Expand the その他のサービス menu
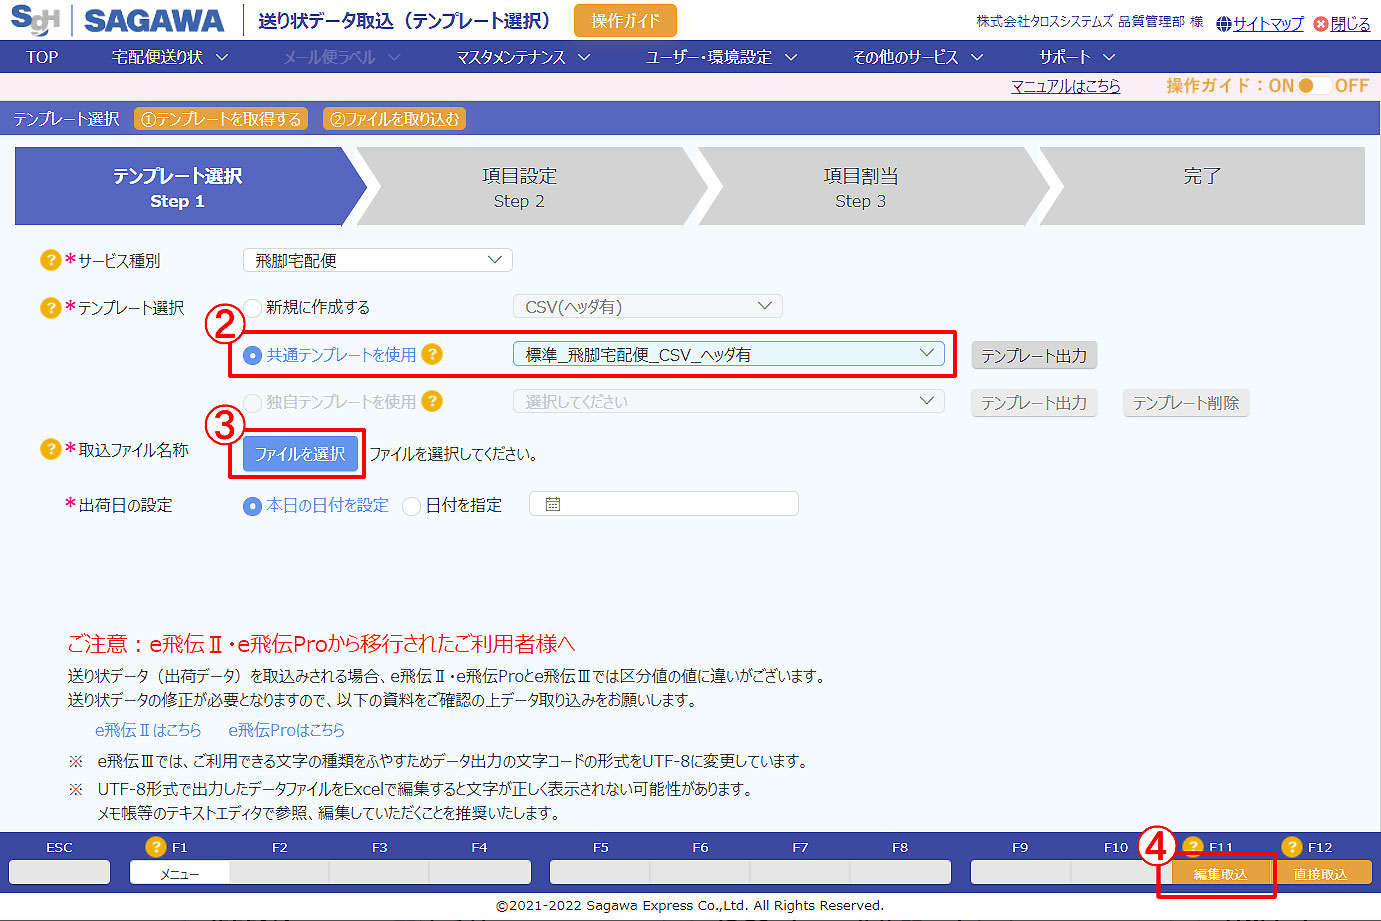The width and height of the screenshot is (1381, 921). coord(918,57)
